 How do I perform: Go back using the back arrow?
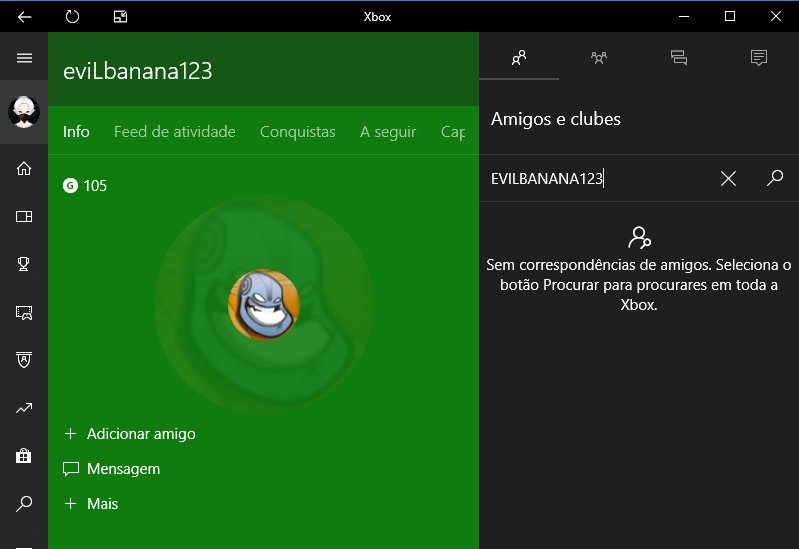[x=24, y=17]
